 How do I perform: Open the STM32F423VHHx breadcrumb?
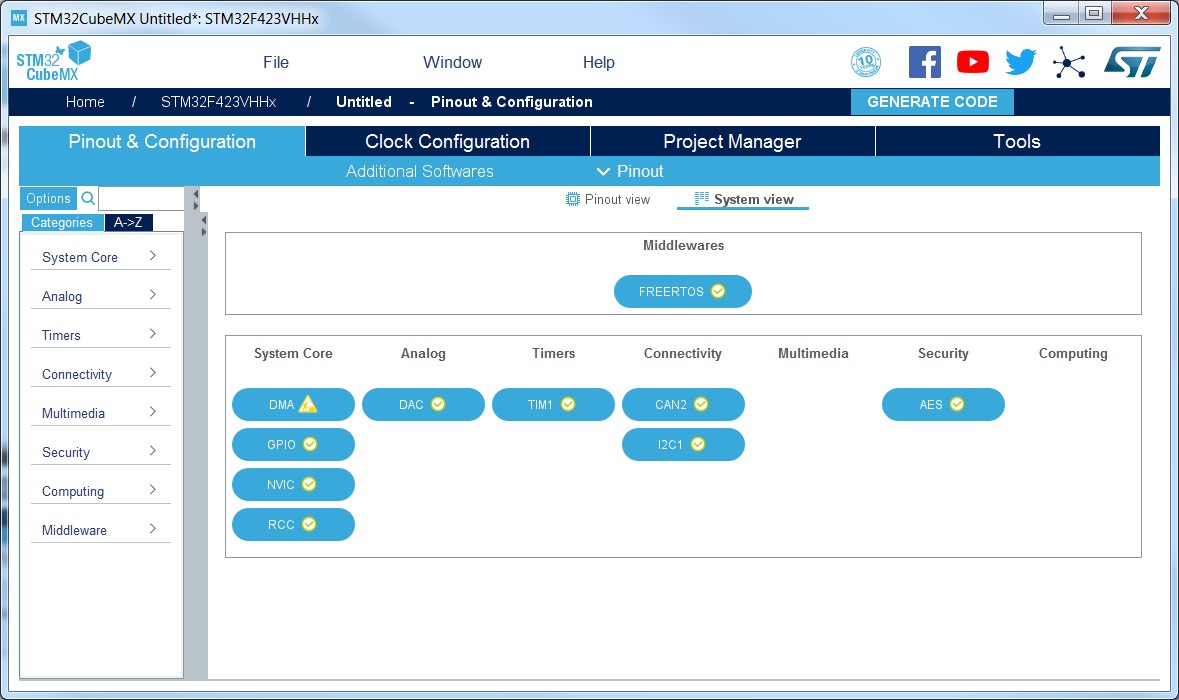[218, 102]
